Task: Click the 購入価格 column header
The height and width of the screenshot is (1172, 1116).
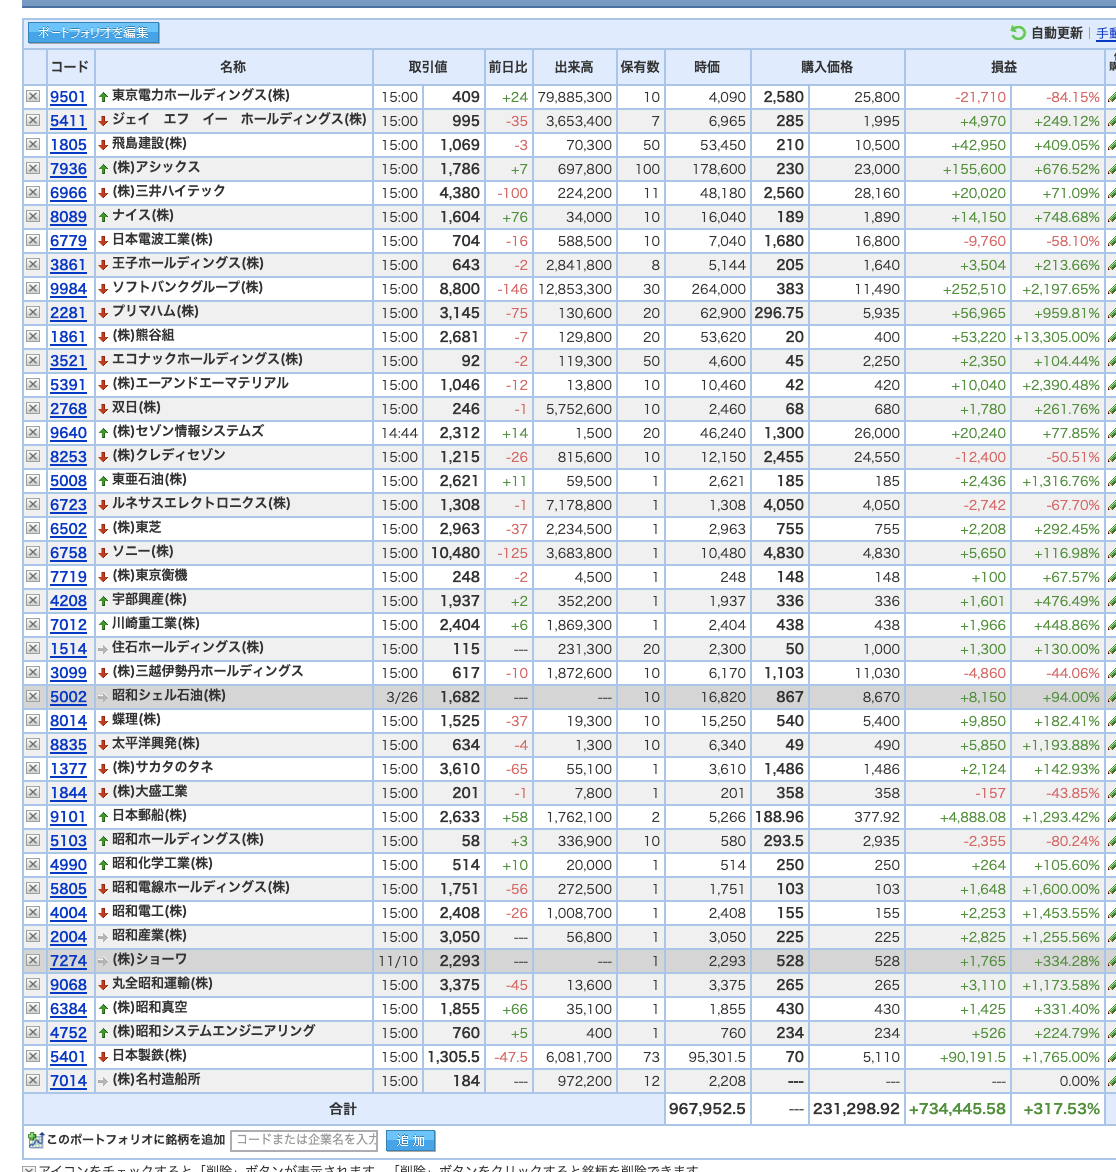Action: coord(827,67)
